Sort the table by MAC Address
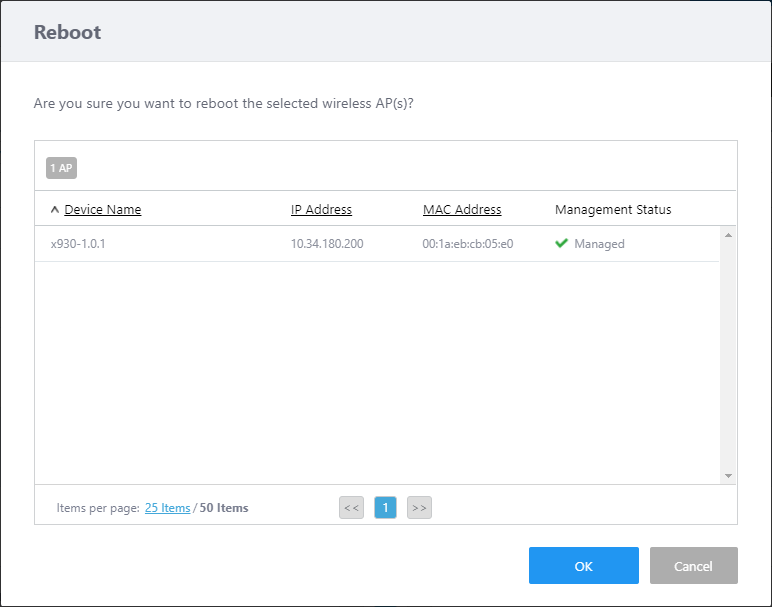Image resolution: width=772 pixels, height=607 pixels. pyautogui.click(x=462, y=210)
